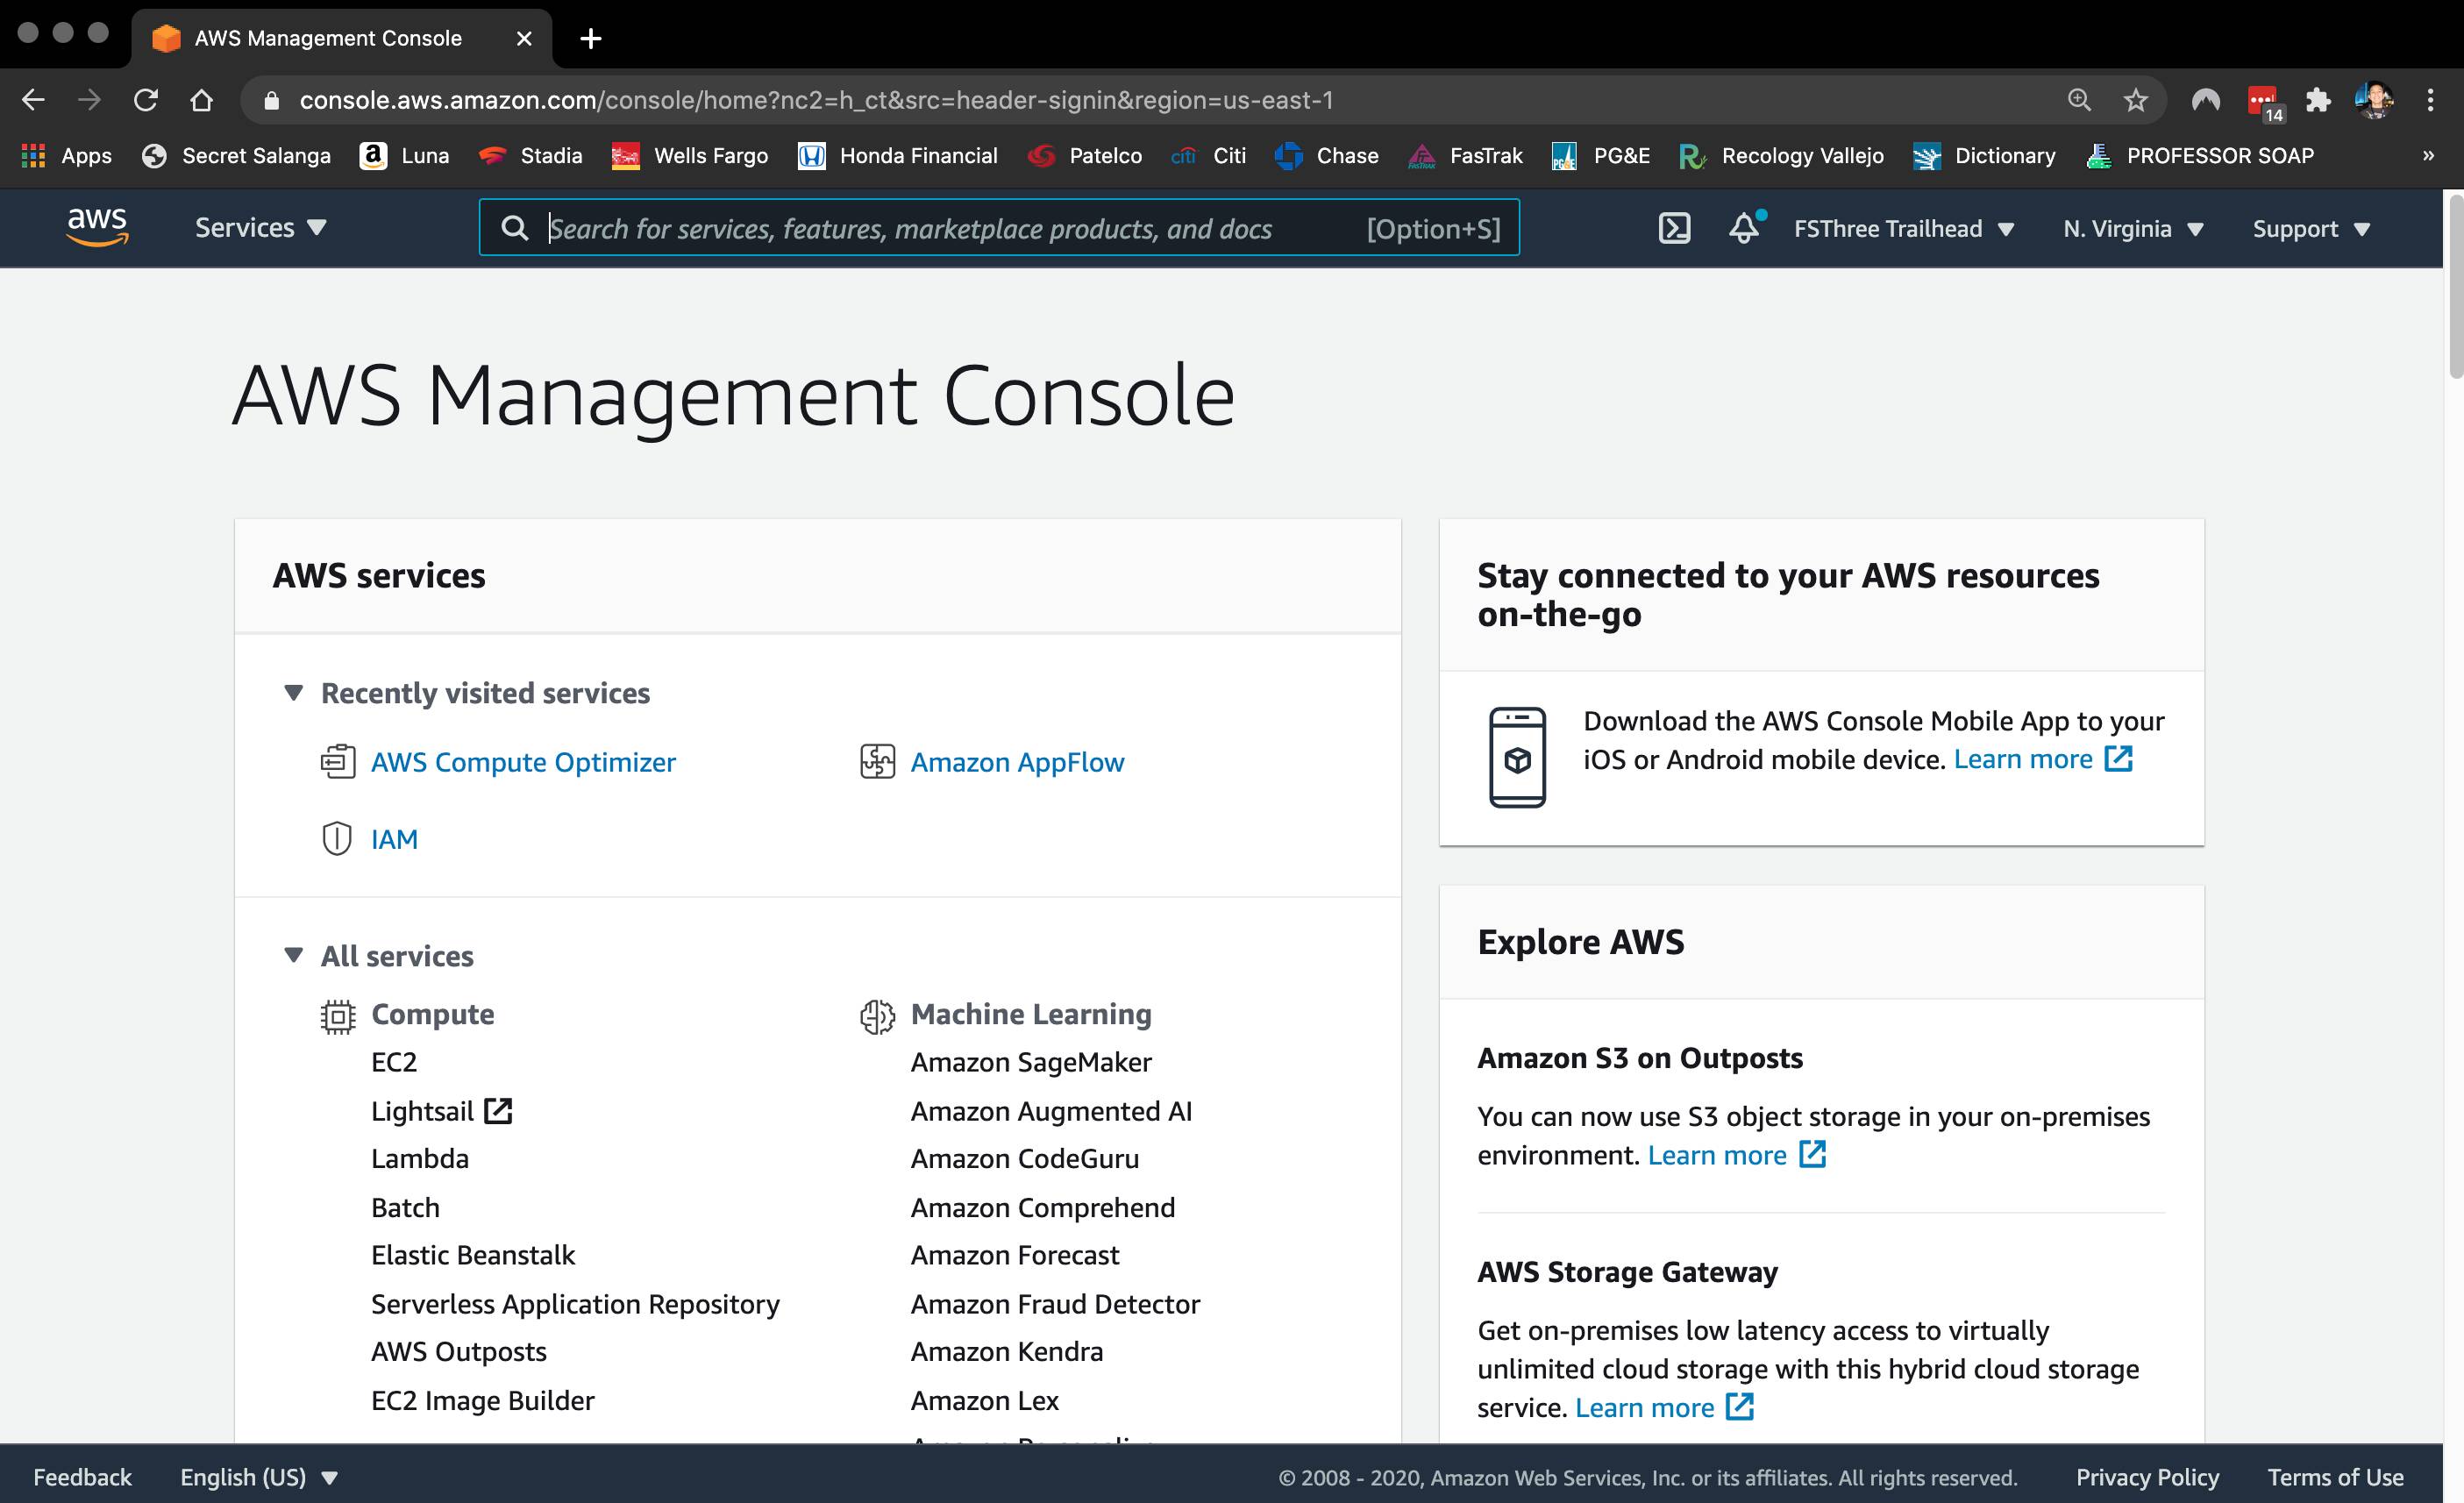Open the Honda Financial bookmark
The height and width of the screenshot is (1503, 2464).
point(898,155)
